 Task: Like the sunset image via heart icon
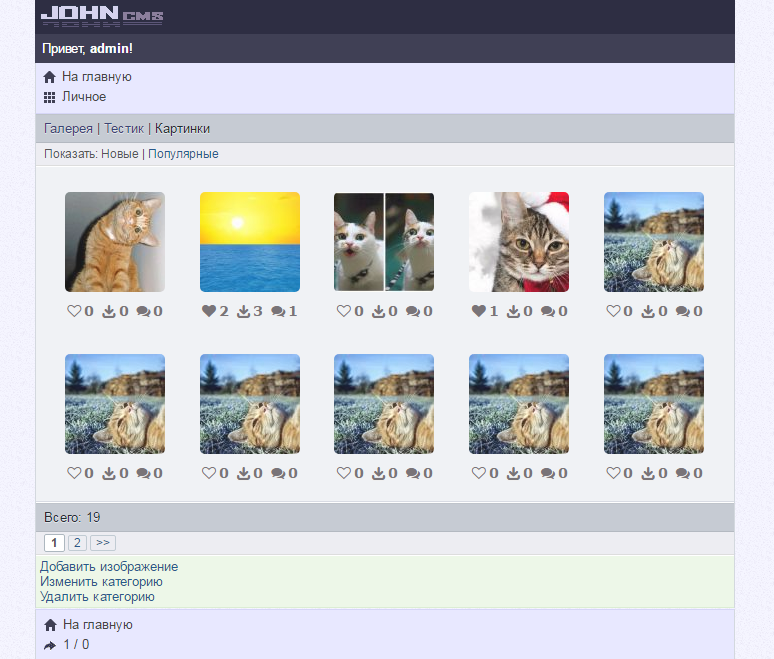(x=208, y=312)
